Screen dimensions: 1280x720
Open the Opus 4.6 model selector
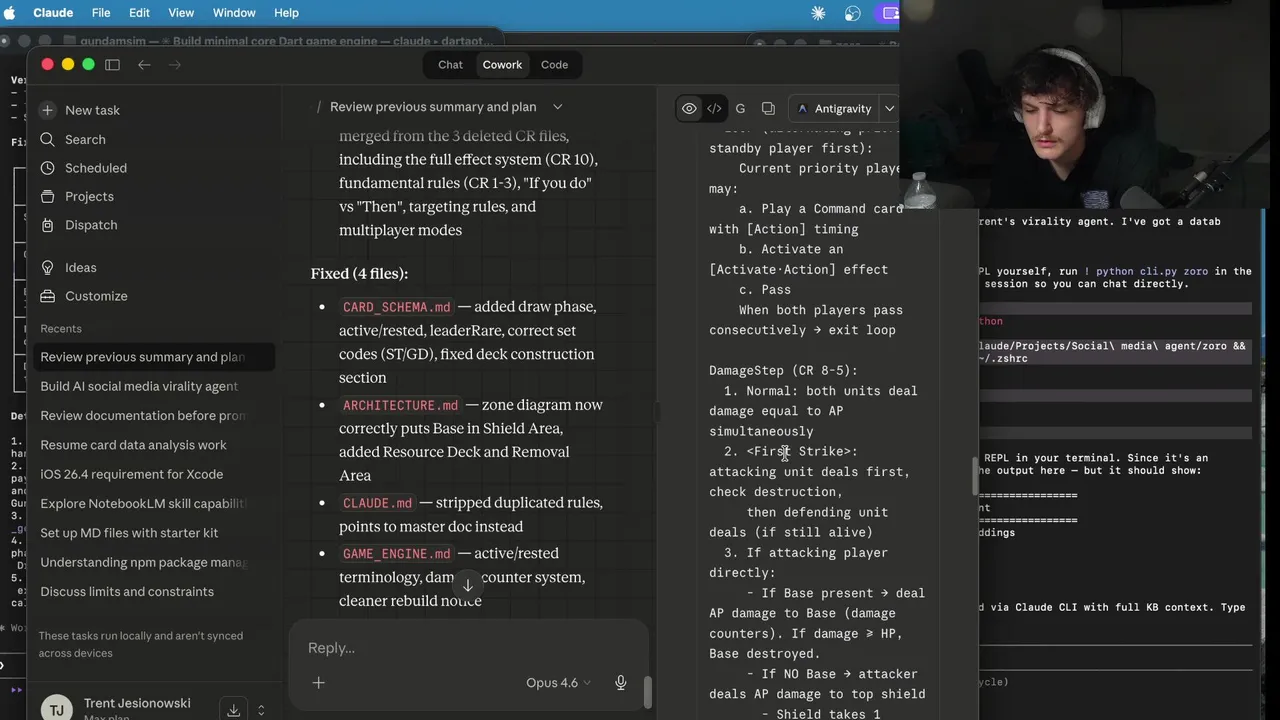click(x=558, y=682)
